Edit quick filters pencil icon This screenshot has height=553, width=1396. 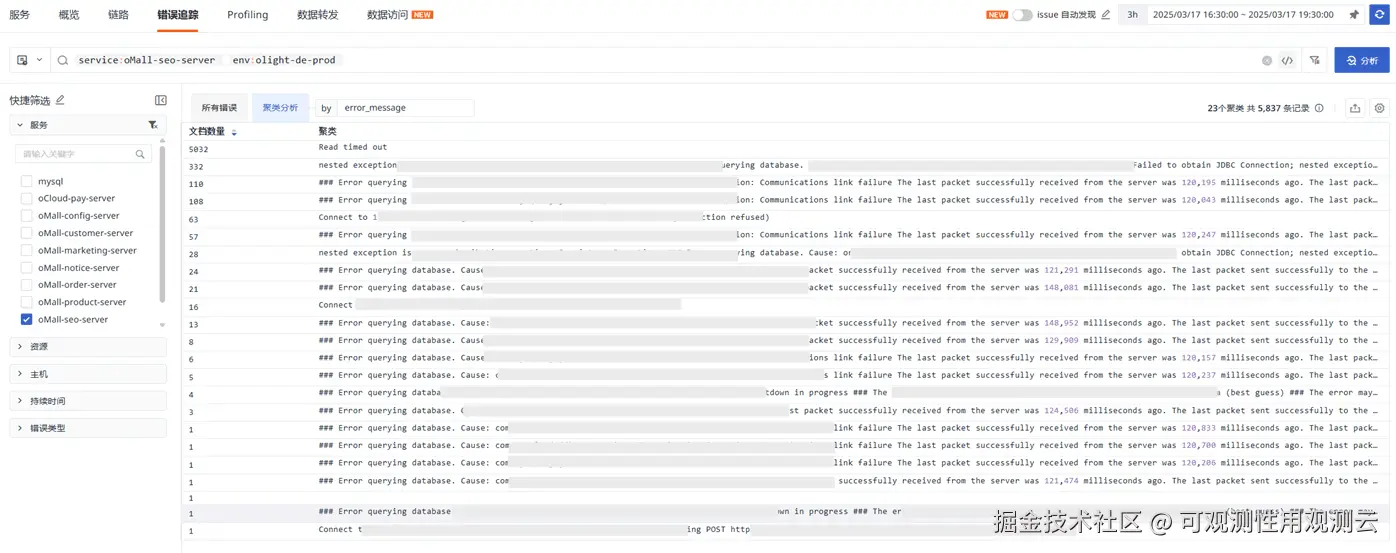[x=60, y=100]
